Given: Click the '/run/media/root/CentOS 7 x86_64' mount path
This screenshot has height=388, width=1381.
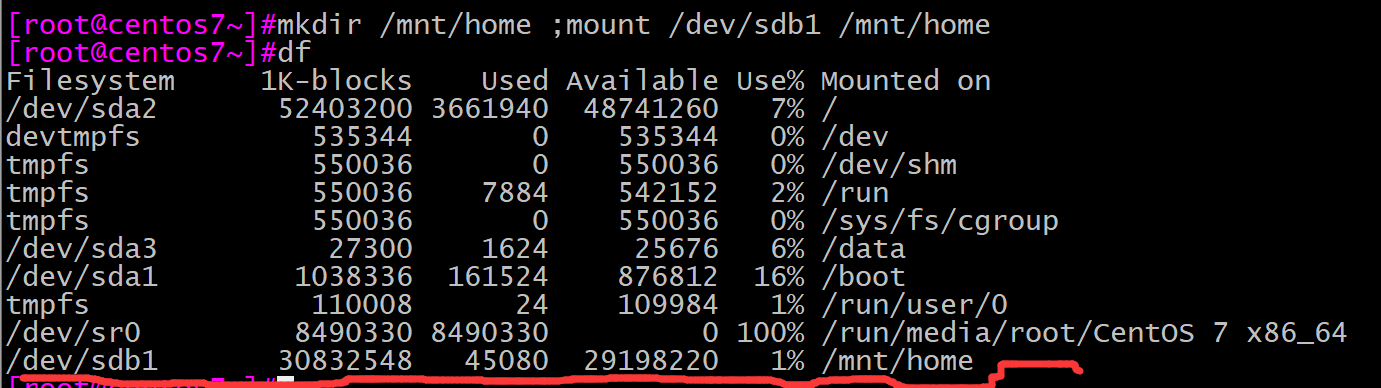Looking at the screenshot, I should pos(1084,332).
